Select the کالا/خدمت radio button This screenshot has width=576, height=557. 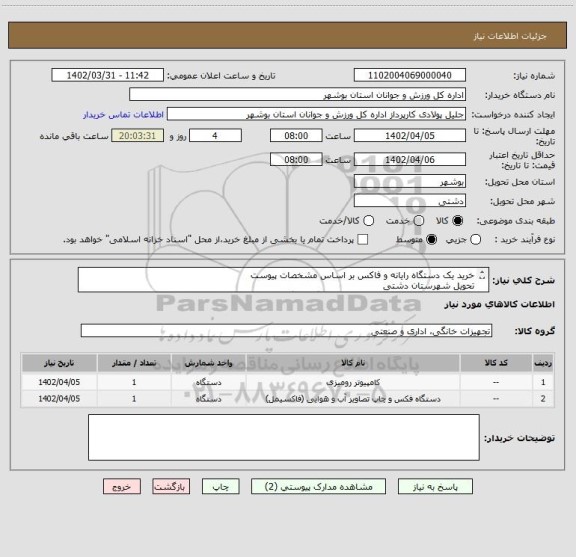368,221
